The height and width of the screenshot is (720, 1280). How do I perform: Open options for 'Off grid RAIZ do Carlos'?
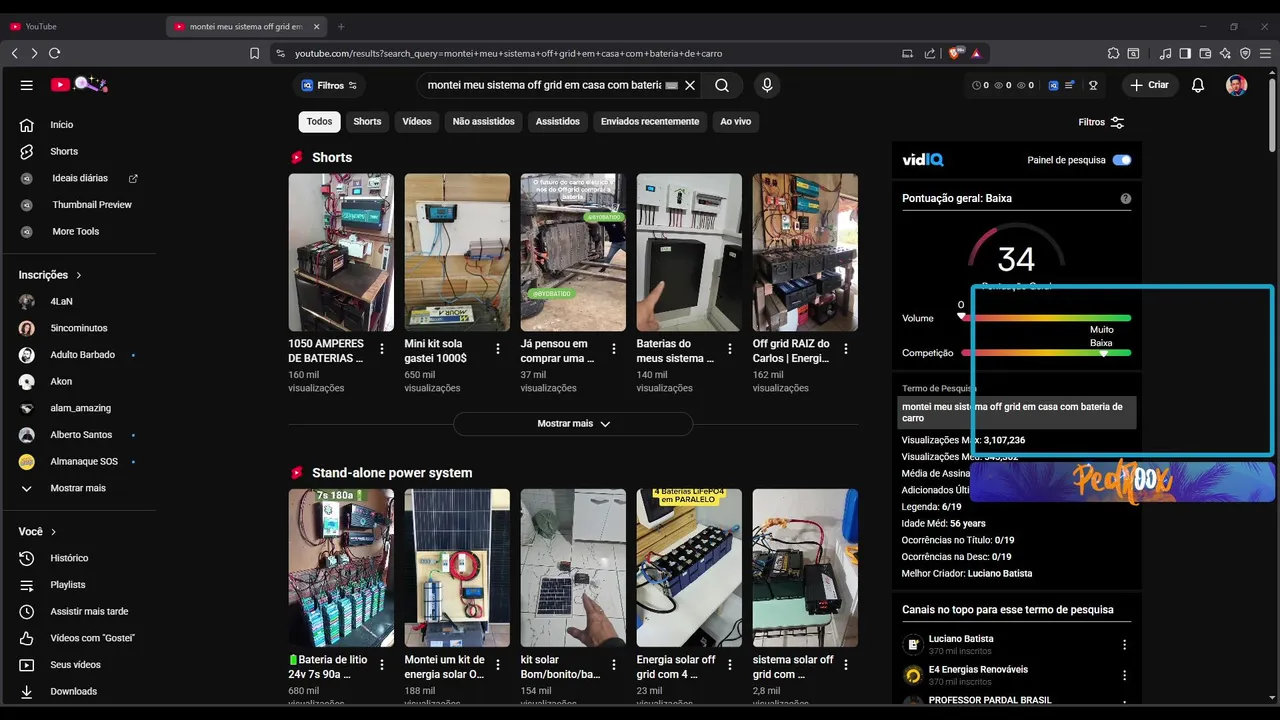[846, 349]
